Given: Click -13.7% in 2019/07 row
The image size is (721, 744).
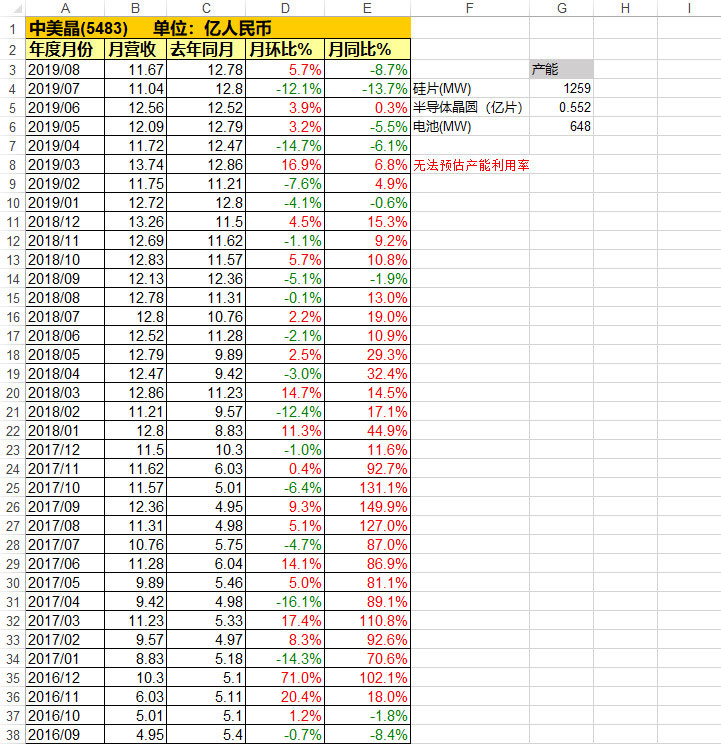Looking at the screenshot, I should (367, 89).
